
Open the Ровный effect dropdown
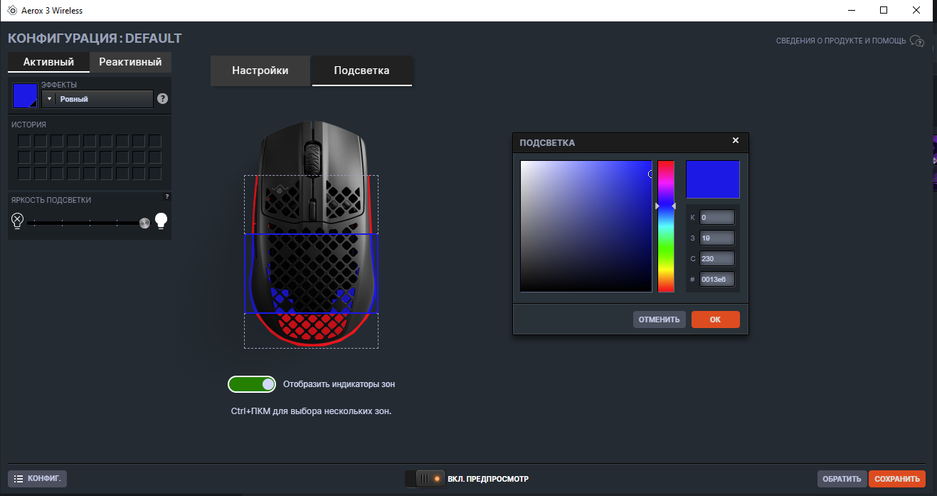[x=97, y=99]
